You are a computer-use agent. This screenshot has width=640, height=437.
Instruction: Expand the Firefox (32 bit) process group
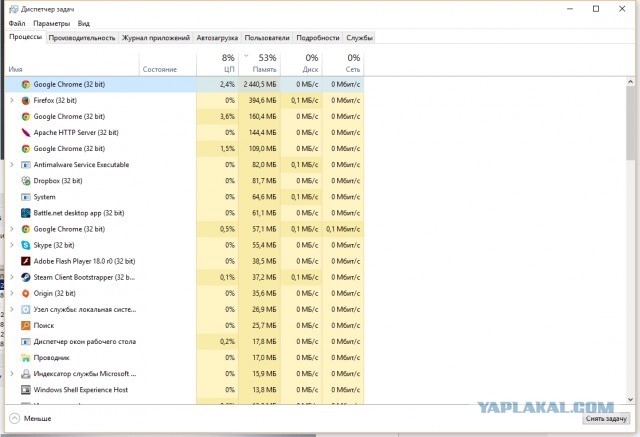[12, 100]
